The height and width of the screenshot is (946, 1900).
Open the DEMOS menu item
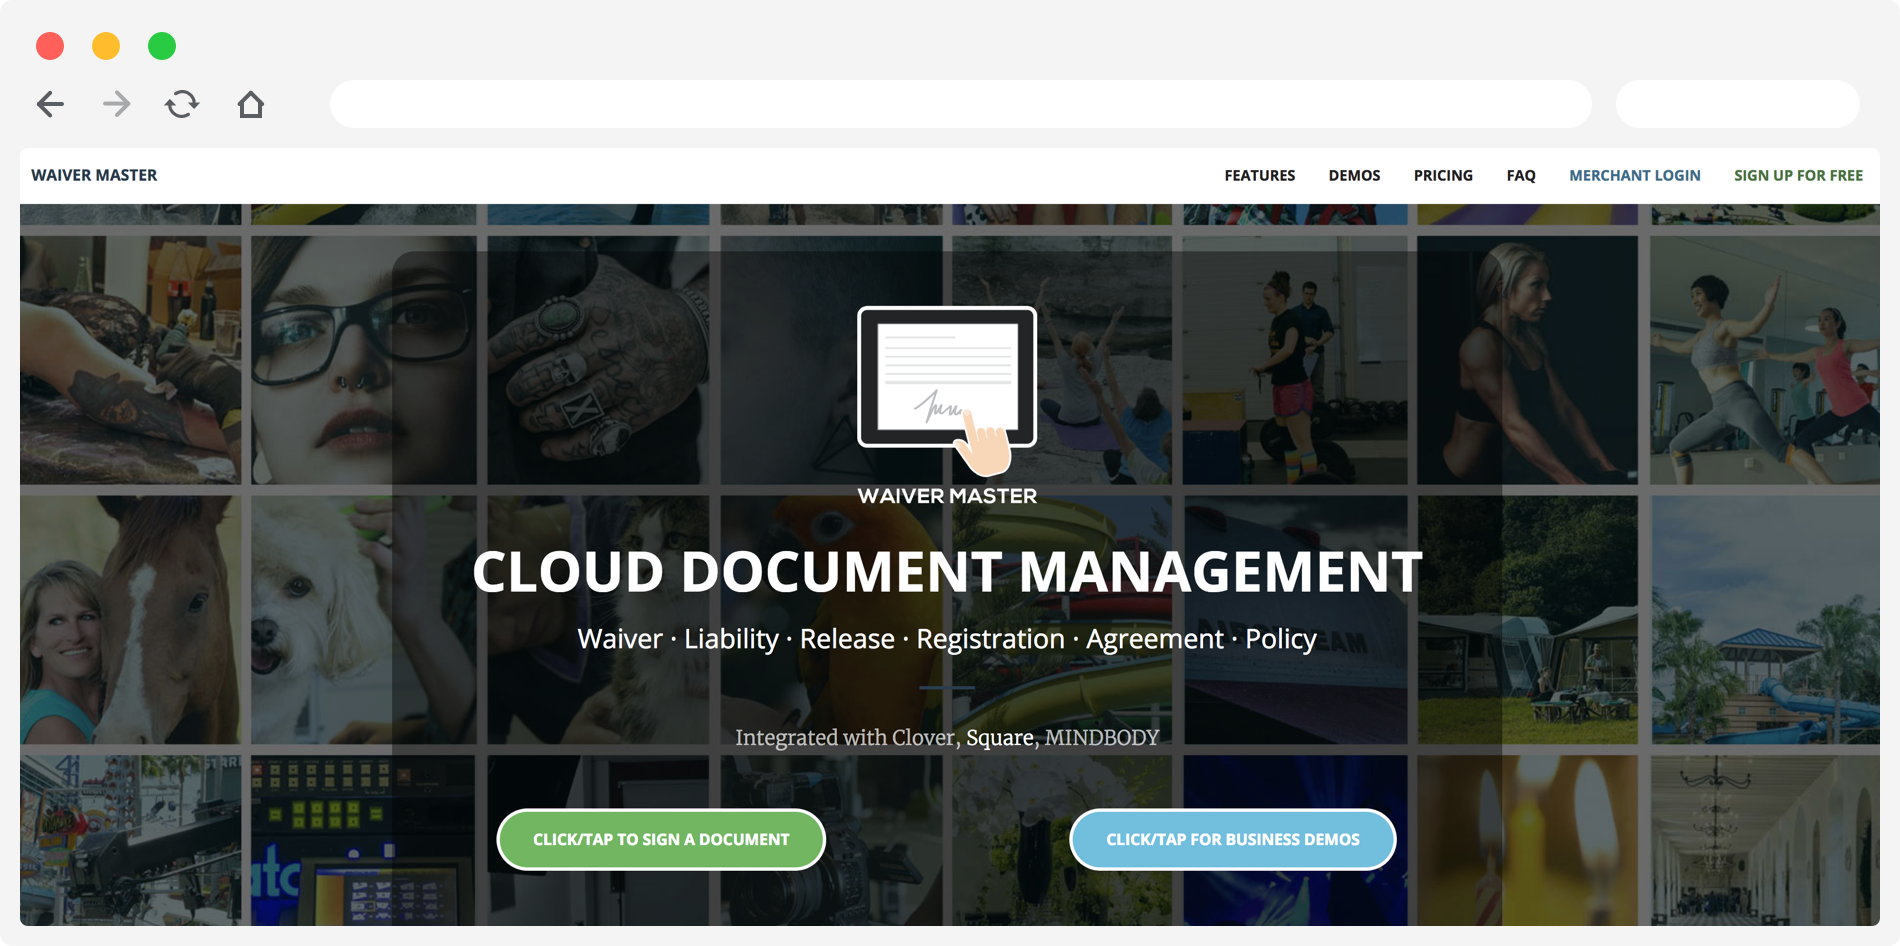click(x=1354, y=175)
